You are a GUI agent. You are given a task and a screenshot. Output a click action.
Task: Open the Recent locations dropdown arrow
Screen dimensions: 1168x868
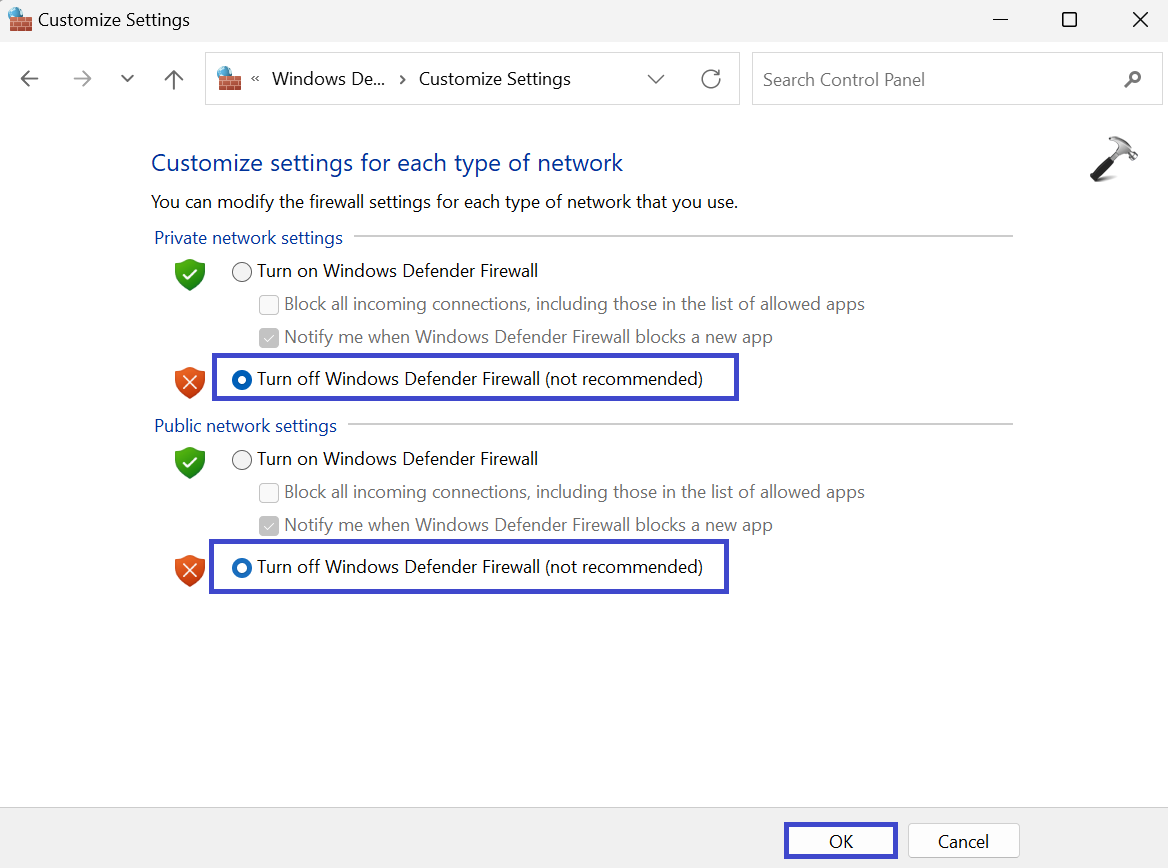[x=127, y=79]
